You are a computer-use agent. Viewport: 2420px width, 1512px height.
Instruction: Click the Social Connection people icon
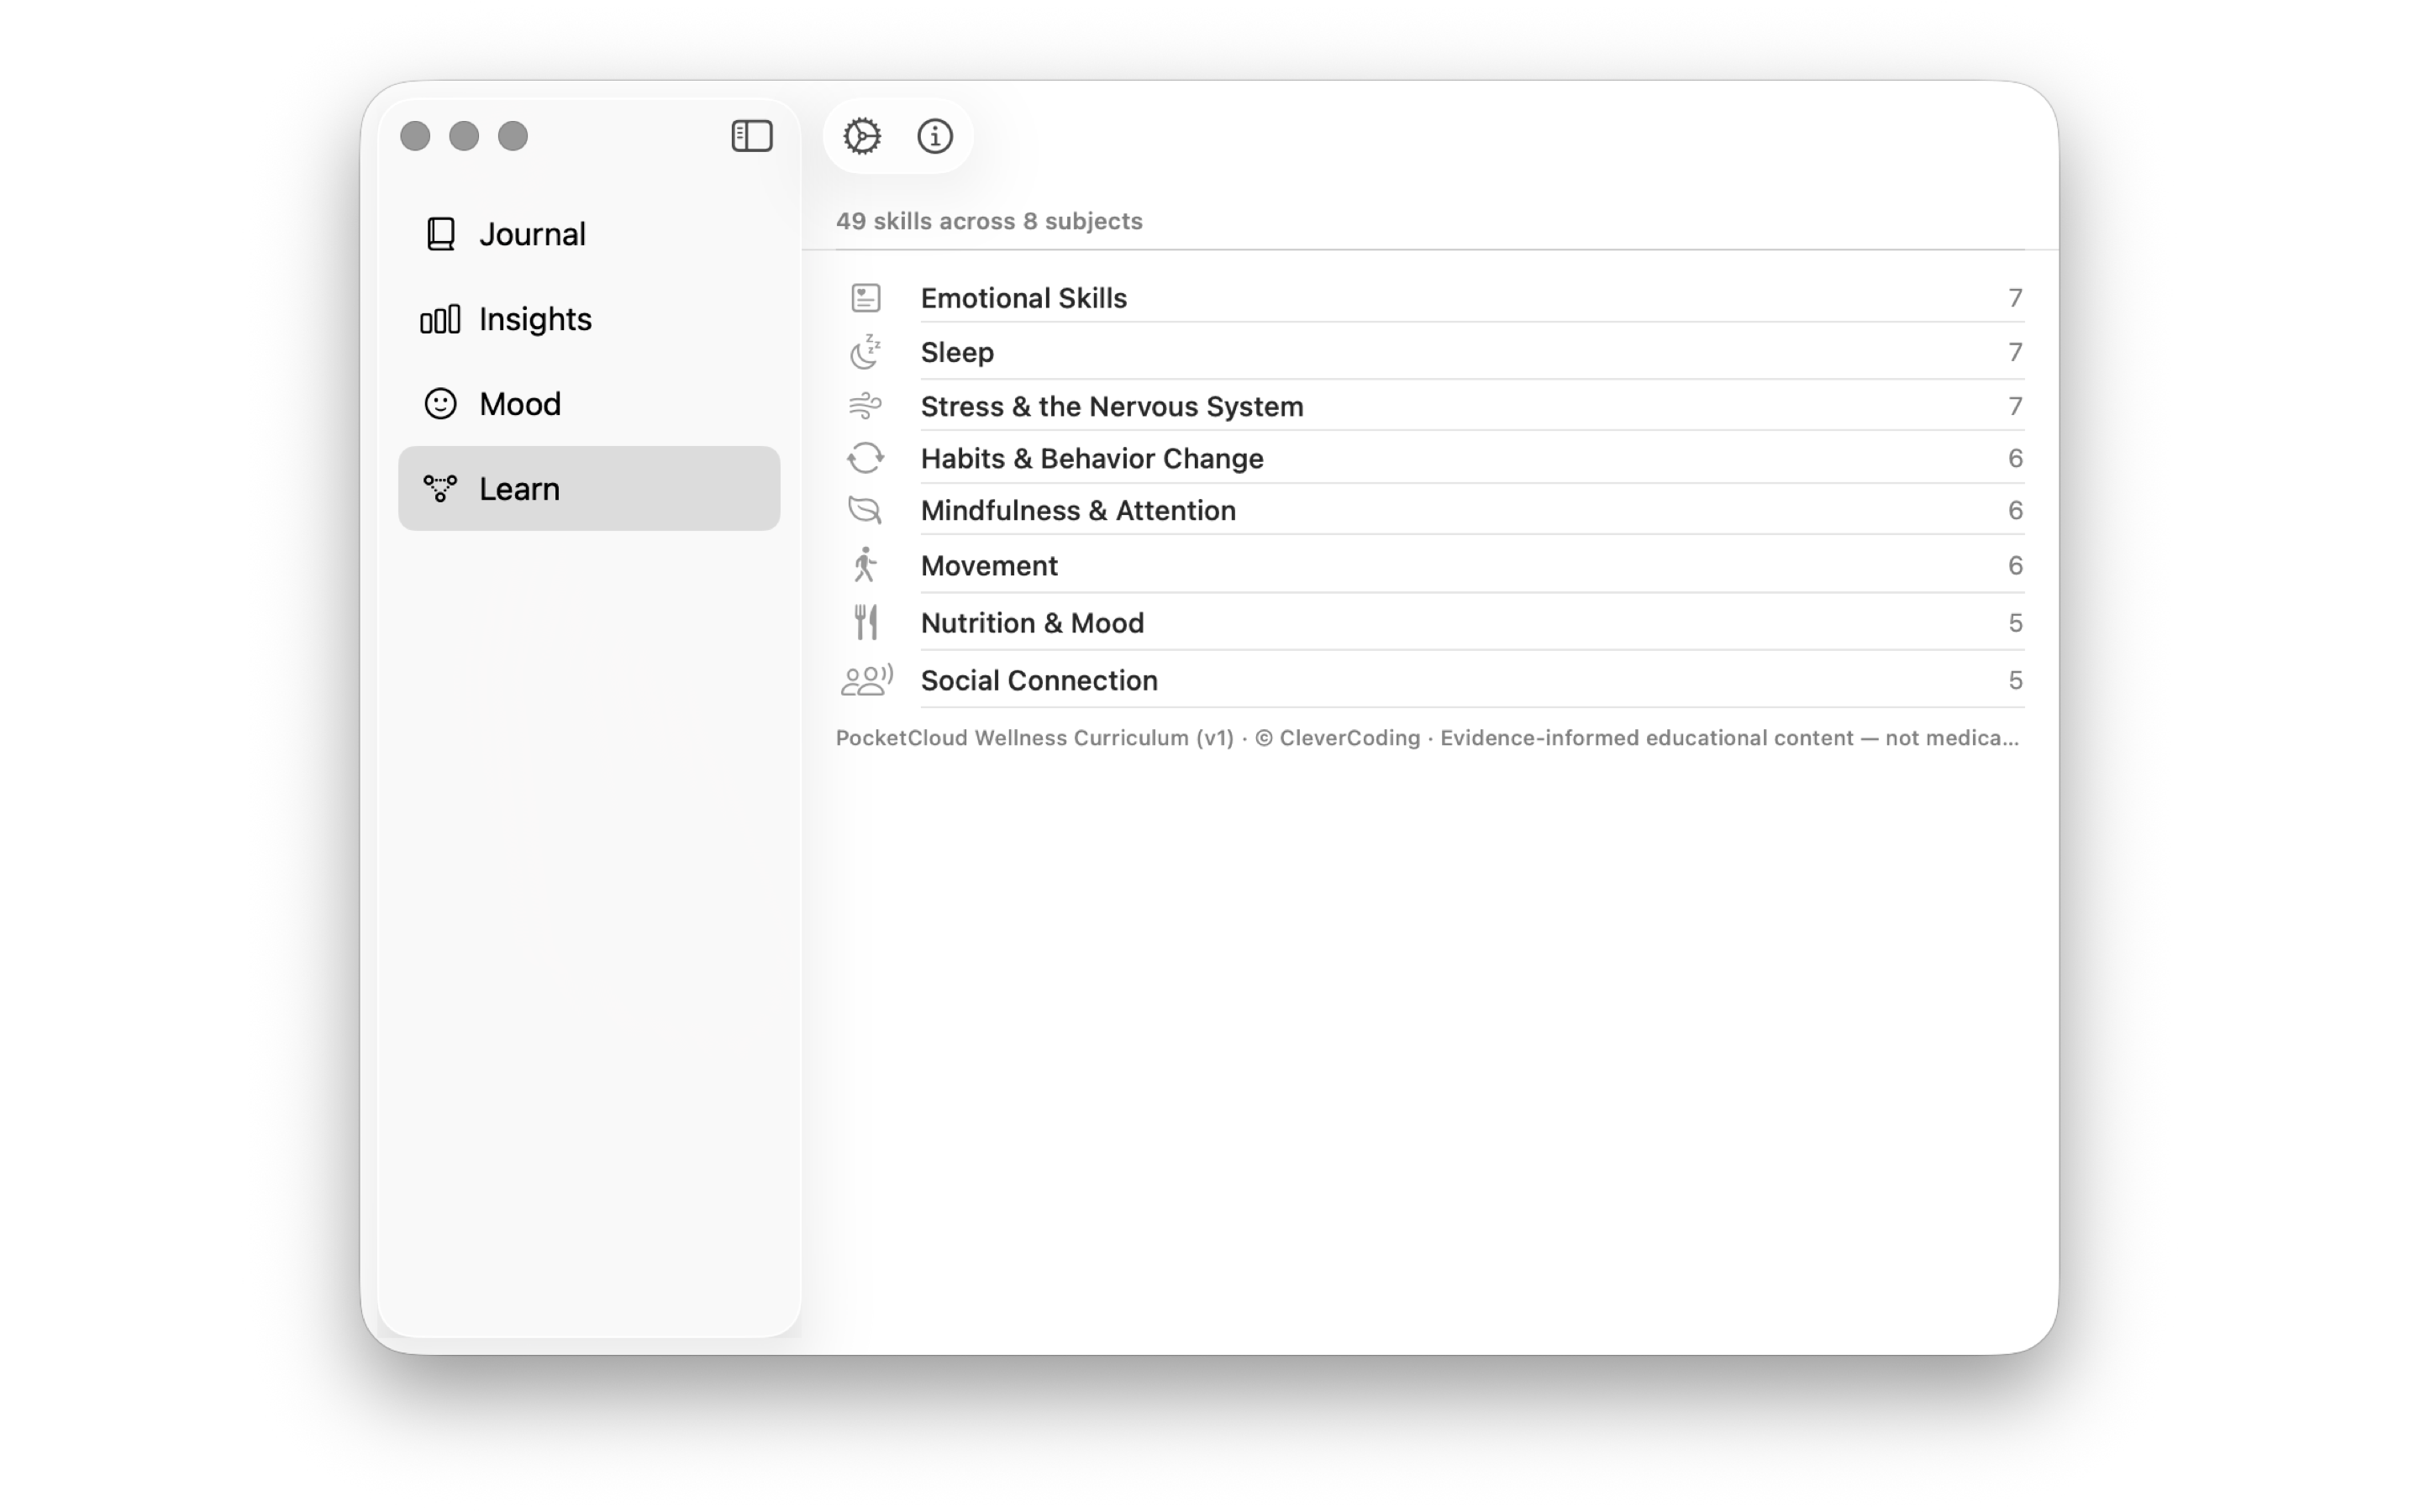point(866,680)
